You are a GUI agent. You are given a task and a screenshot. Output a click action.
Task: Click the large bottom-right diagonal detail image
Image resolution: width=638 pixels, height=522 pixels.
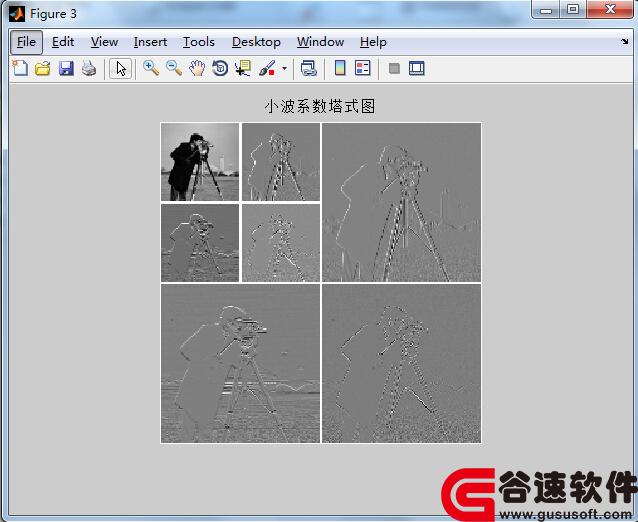[x=401, y=363]
